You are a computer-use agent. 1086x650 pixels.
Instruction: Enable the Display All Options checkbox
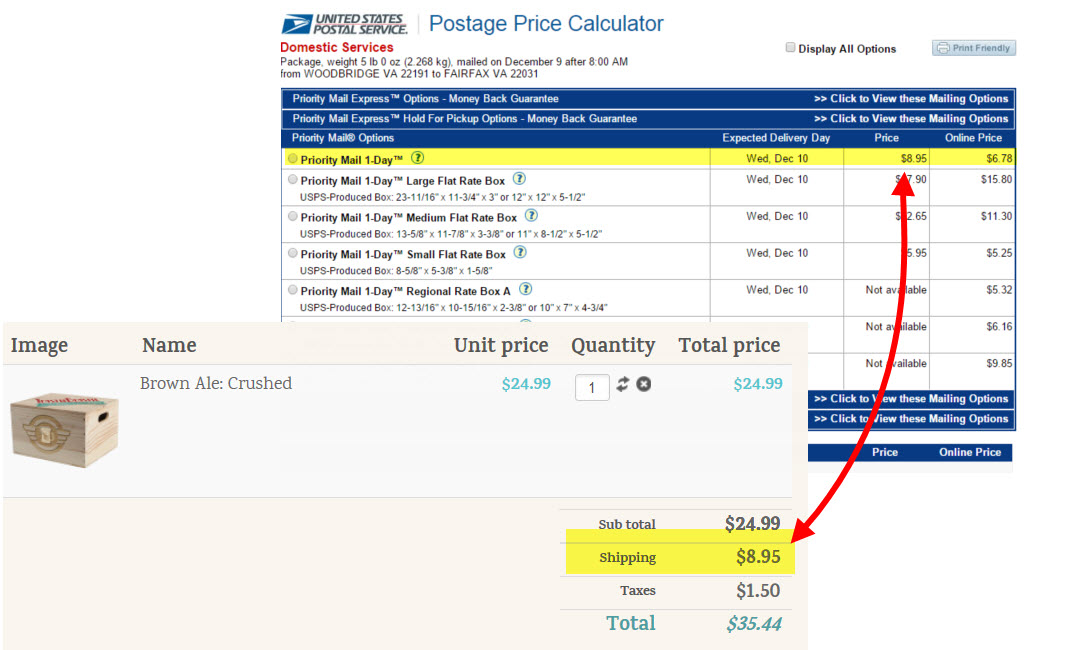pos(791,48)
